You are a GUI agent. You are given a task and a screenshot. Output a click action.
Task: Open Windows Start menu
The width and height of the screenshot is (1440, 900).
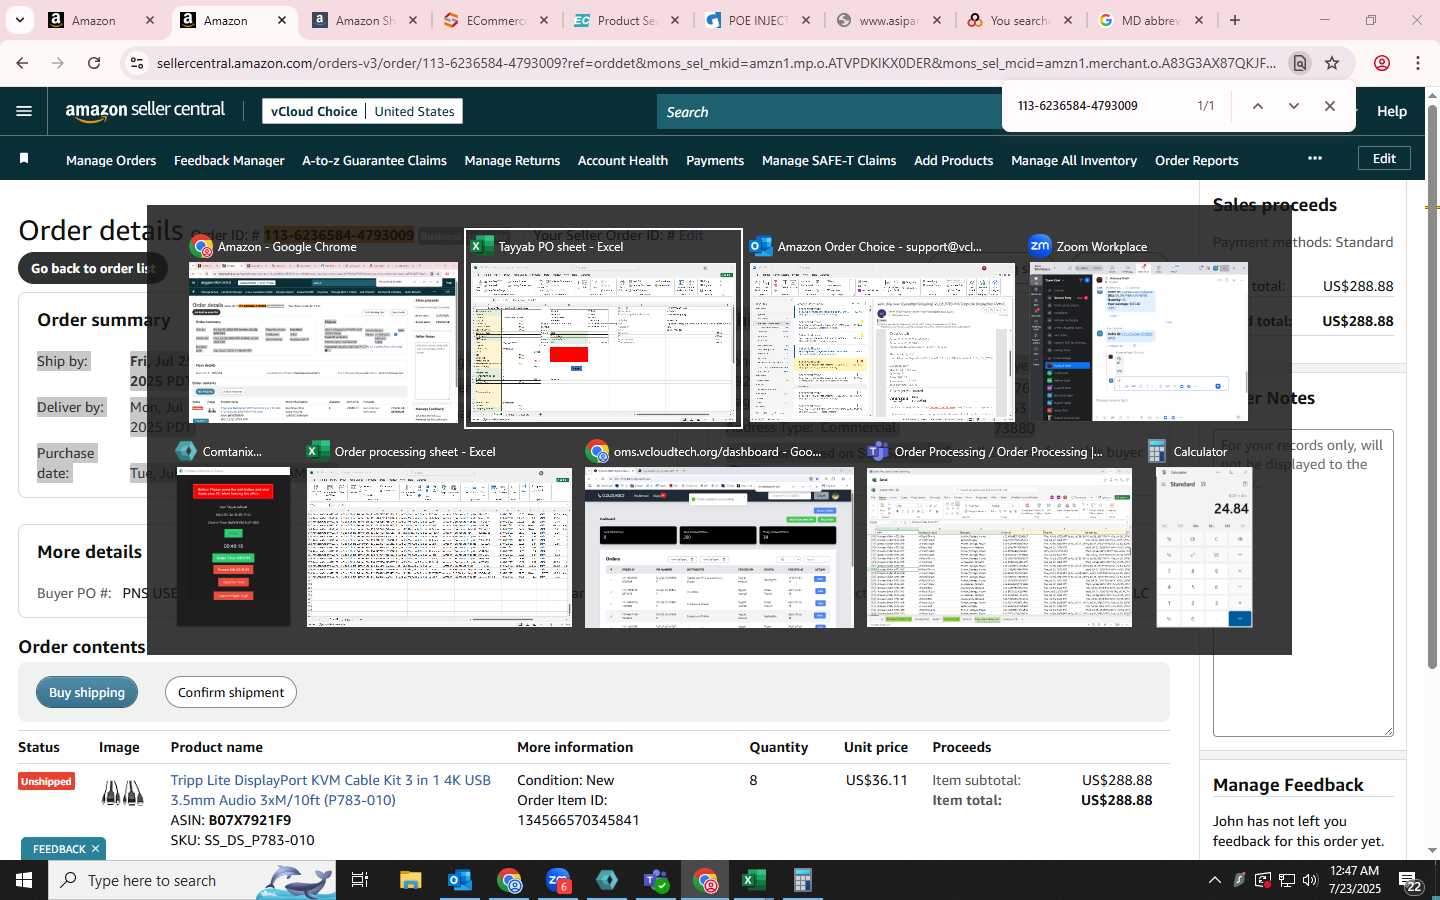[x=24, y=880]
